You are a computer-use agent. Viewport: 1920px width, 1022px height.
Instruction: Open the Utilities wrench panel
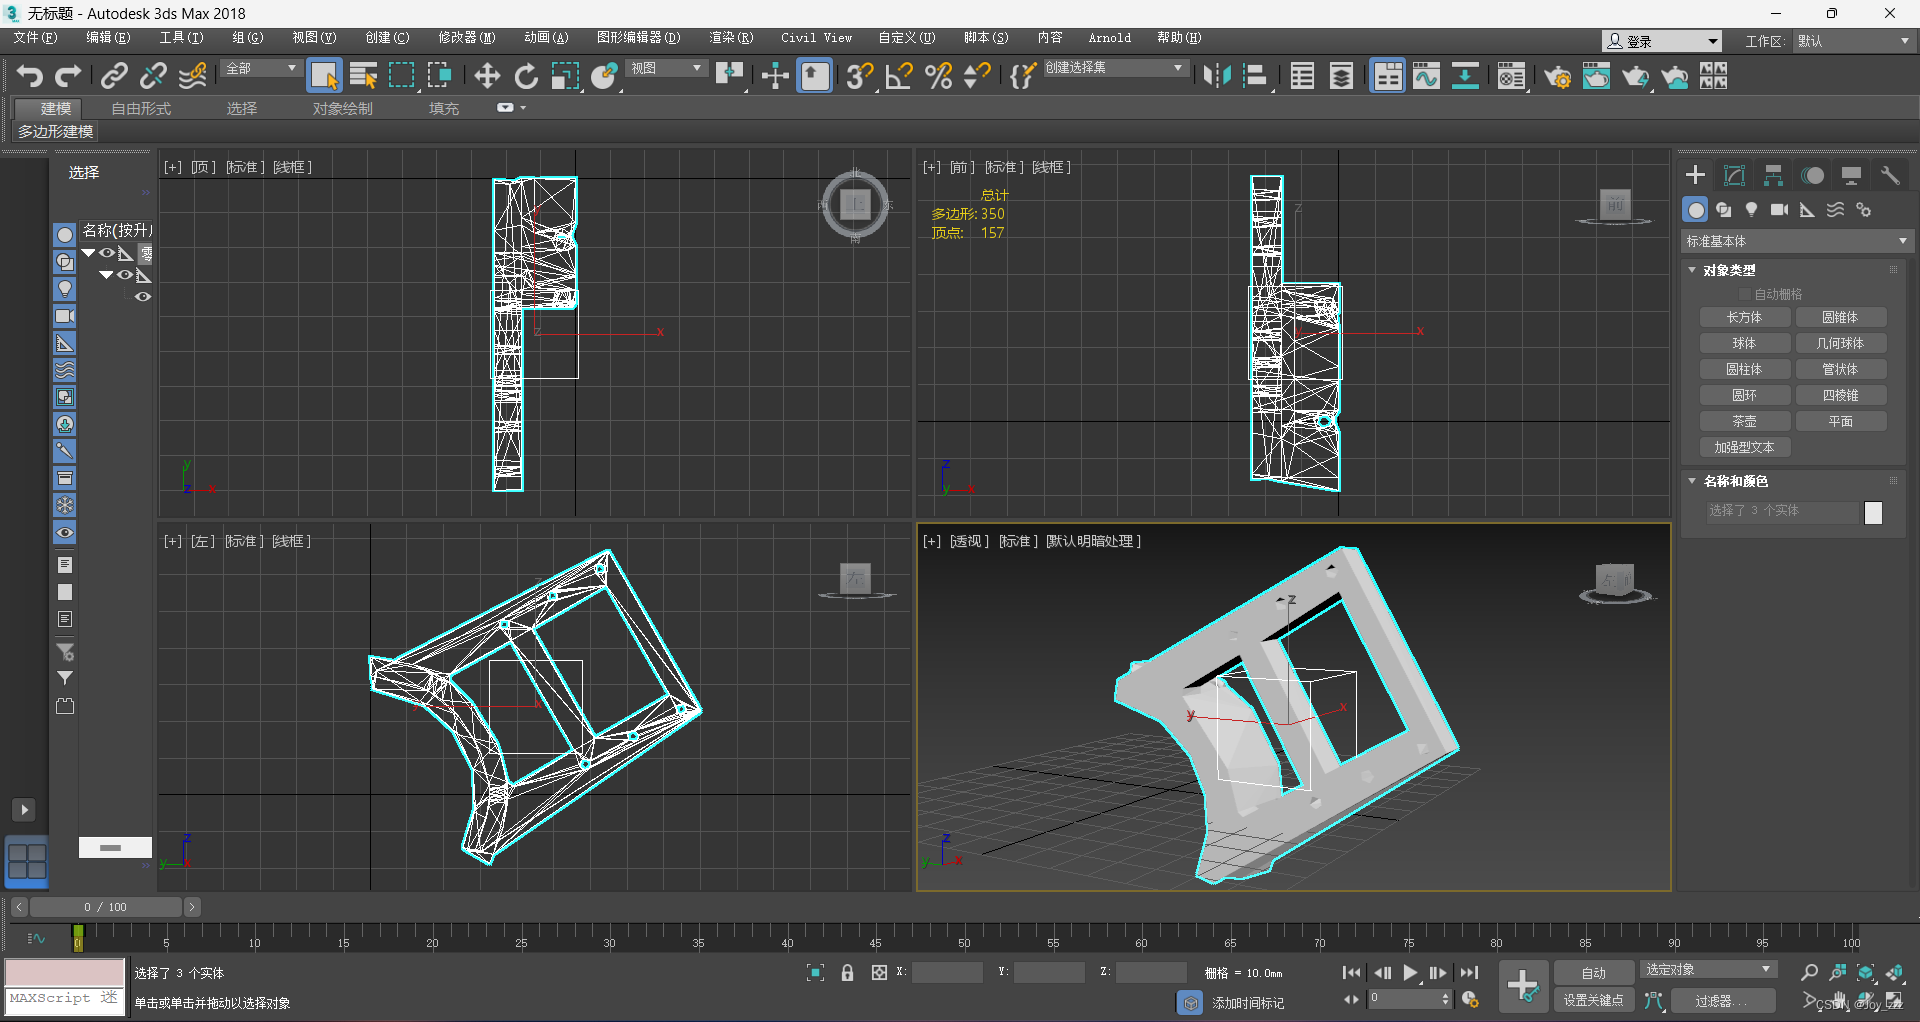[1889, 176]
